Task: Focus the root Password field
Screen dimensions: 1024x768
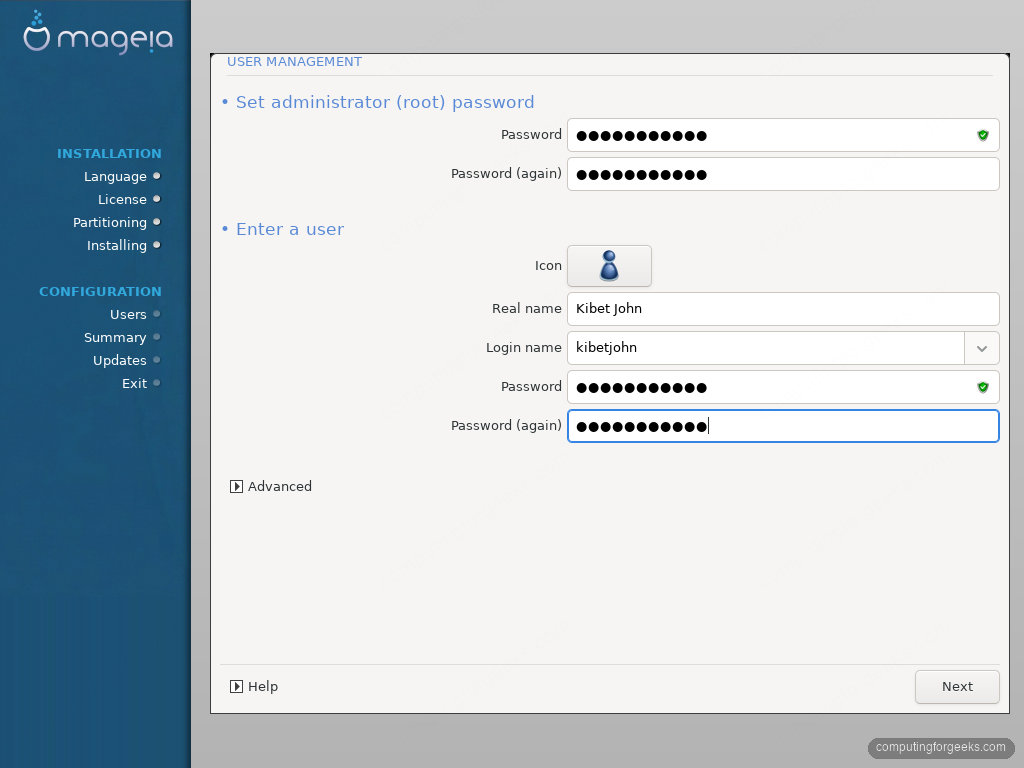Action: pos(783,135)
